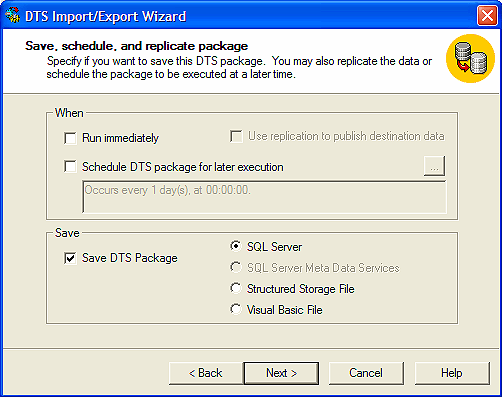Tick Schedule DTS package for later execution

pyautogui.click(x=70, y=166)
